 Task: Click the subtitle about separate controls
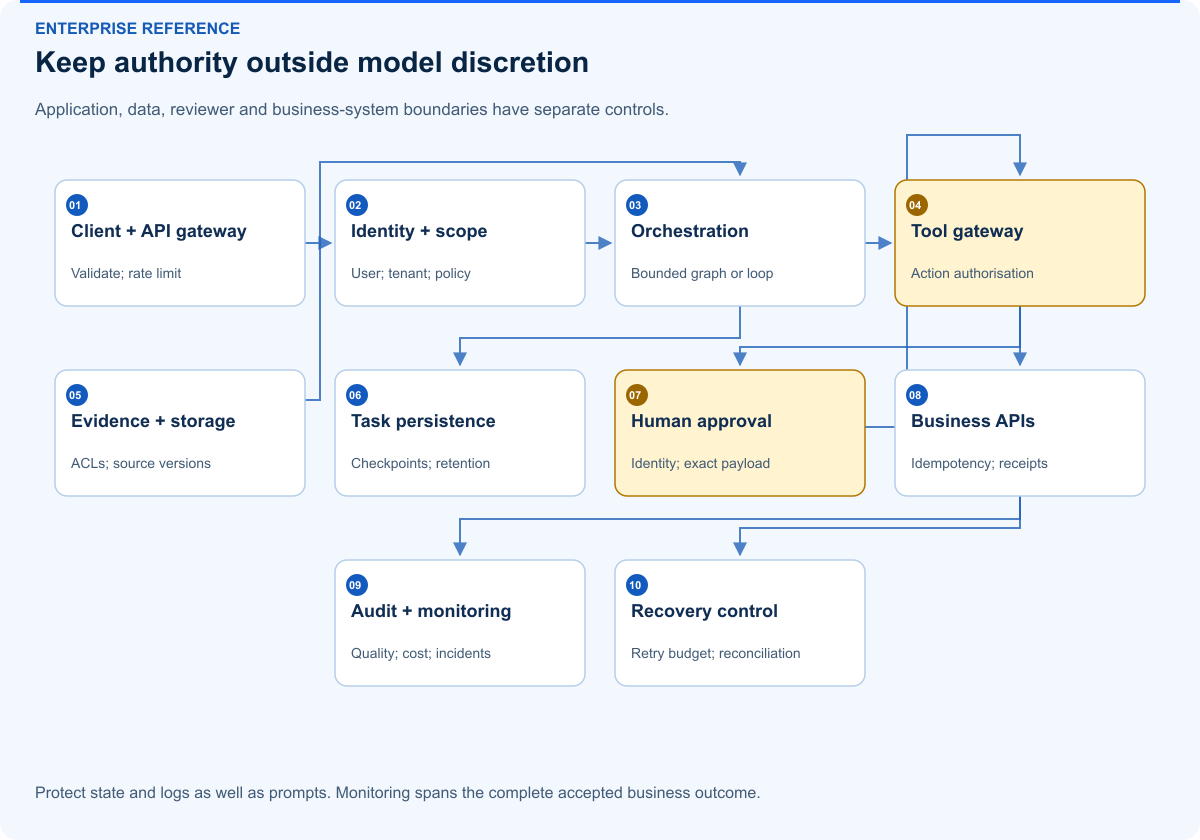click(x=352, y=109)
